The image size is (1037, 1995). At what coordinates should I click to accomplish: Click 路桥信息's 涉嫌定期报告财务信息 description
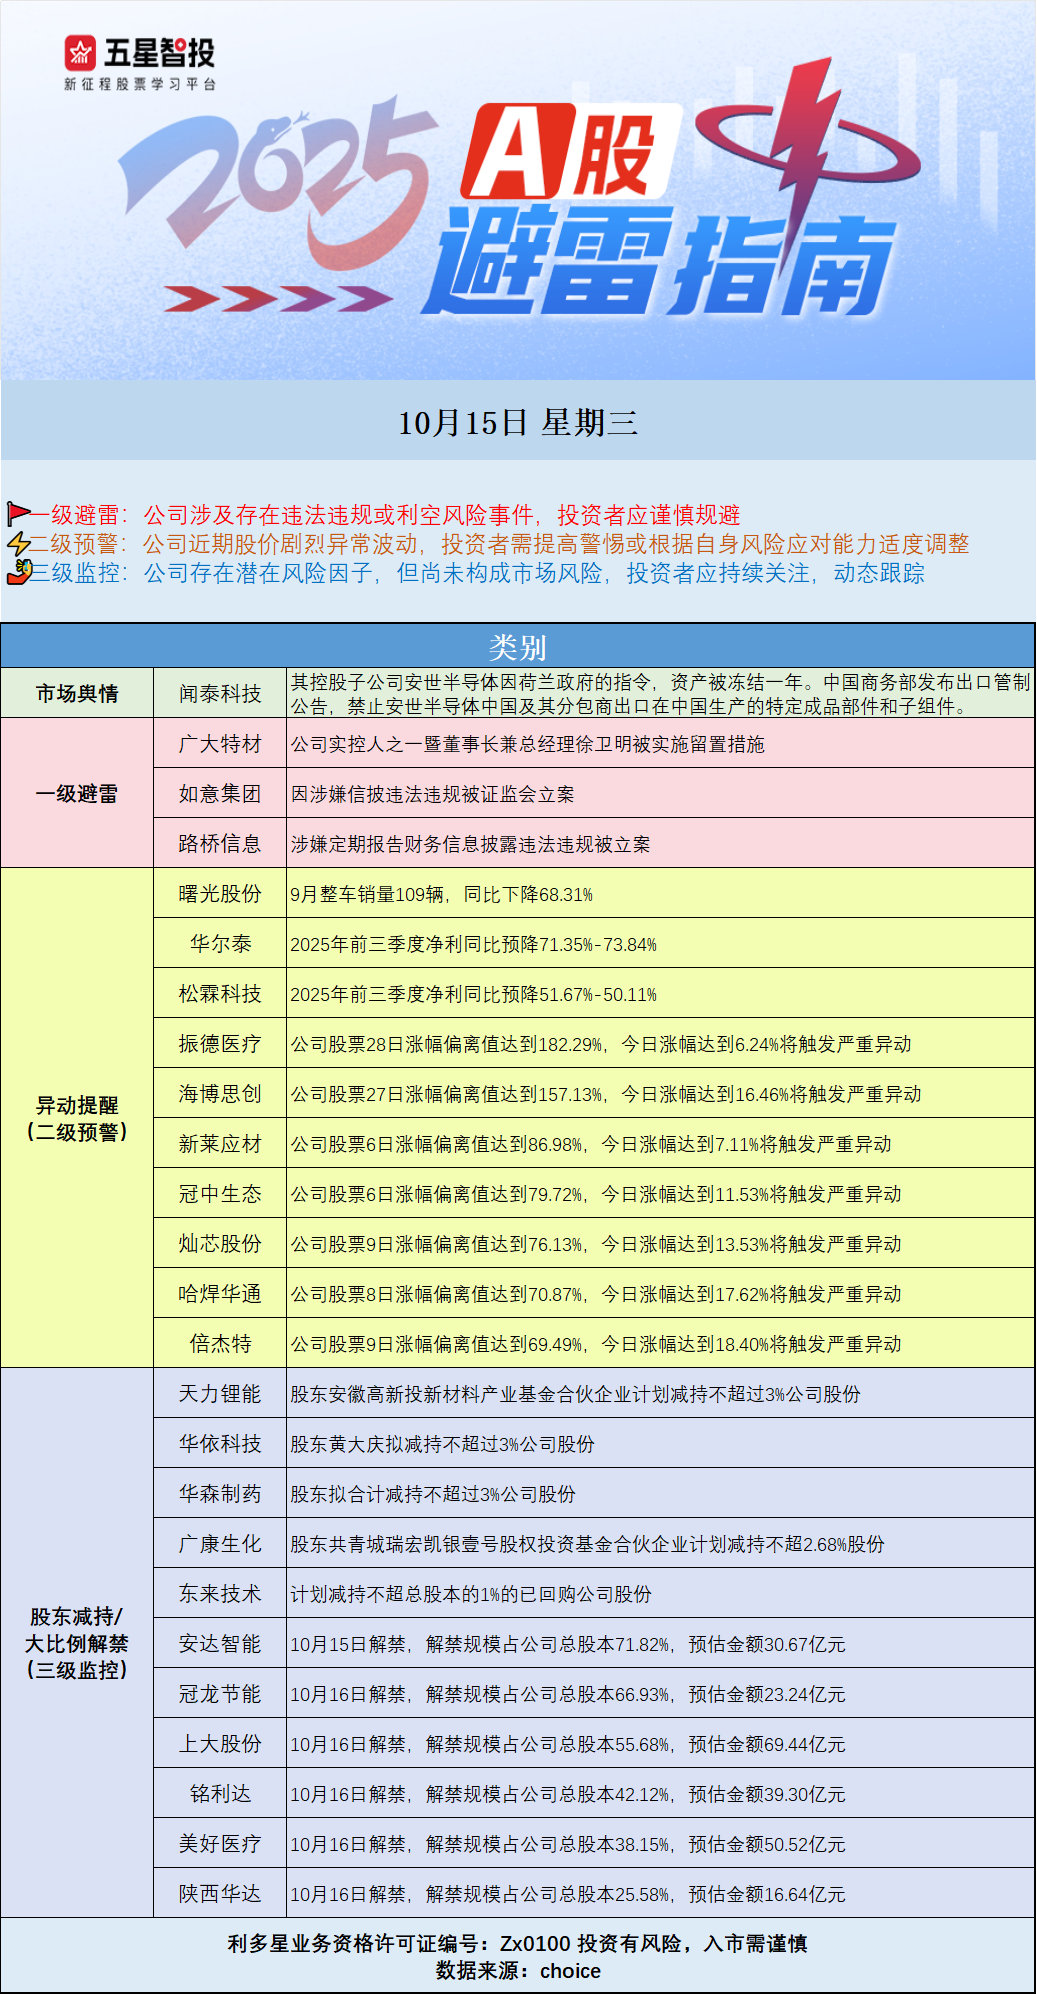point(470,845)
